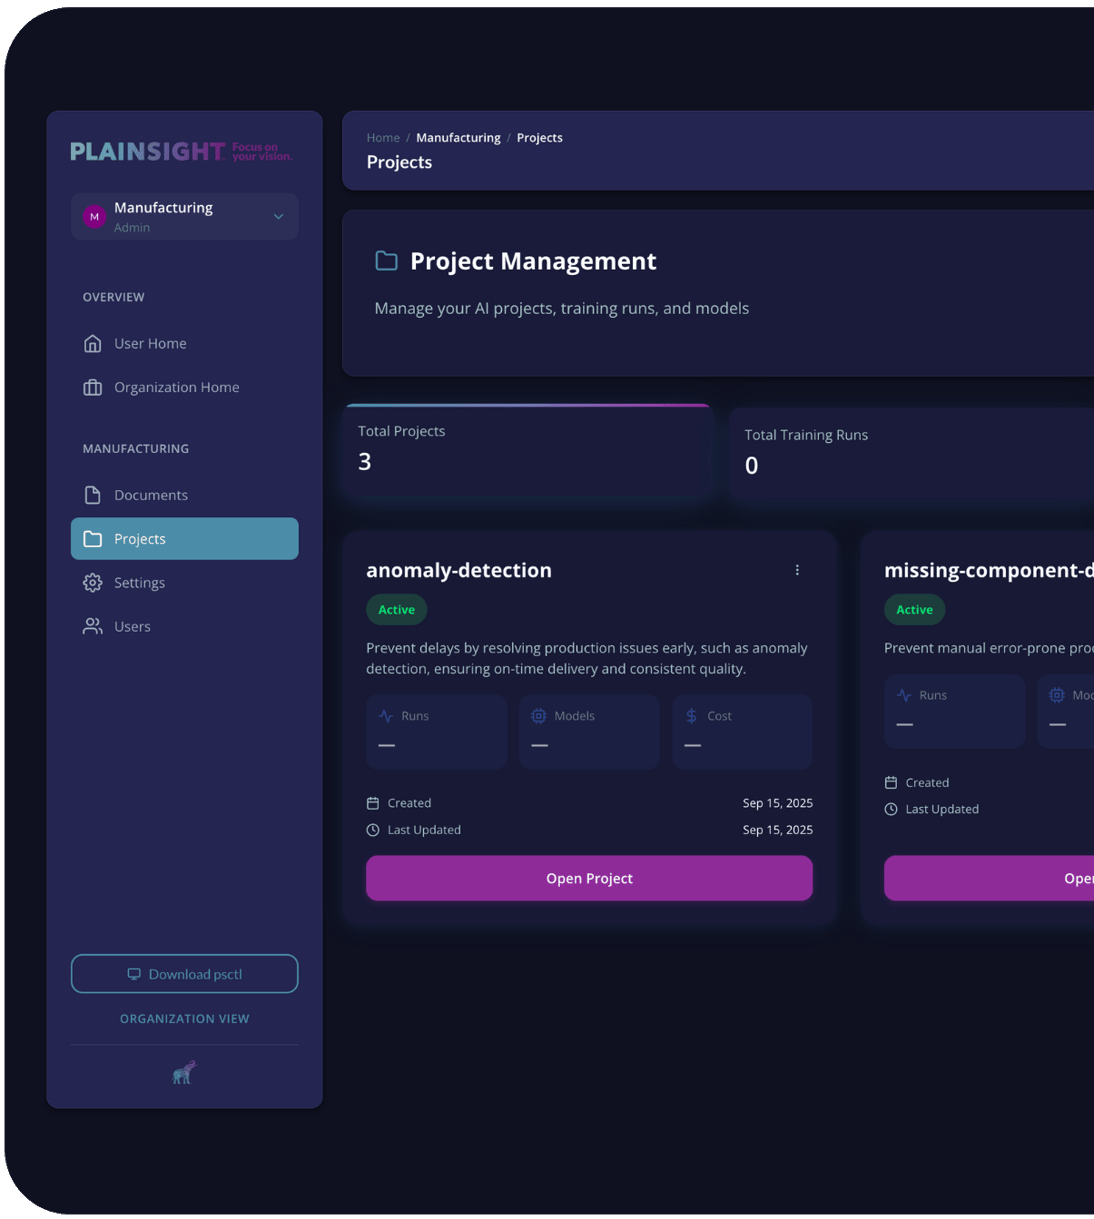Open Settings via the gear icon
Screen dimensions: 1094x1219
[92, 582]
